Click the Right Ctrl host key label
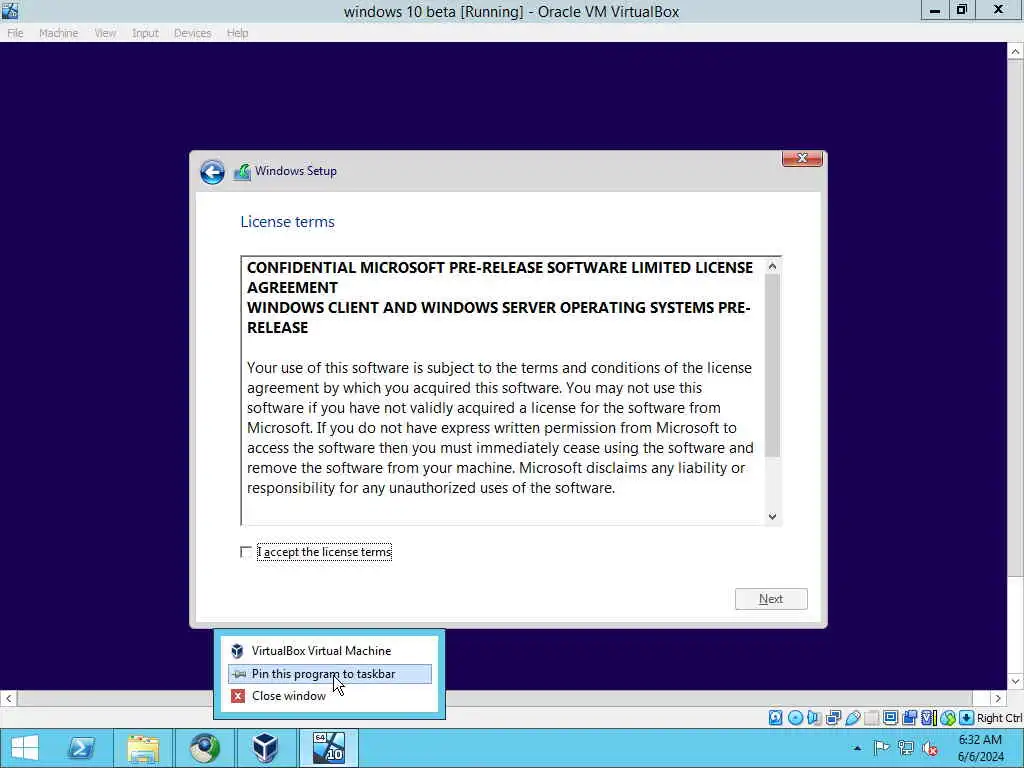Screen dimensions: 1024x768 999,718
